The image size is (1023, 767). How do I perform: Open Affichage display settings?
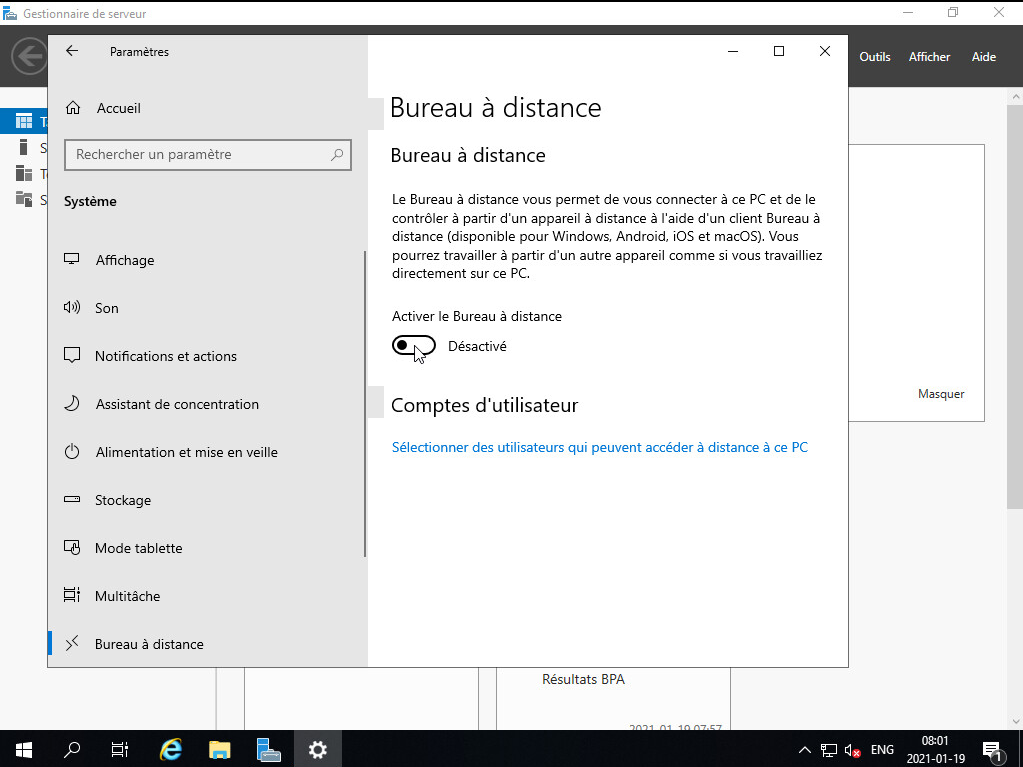(125, 260)
